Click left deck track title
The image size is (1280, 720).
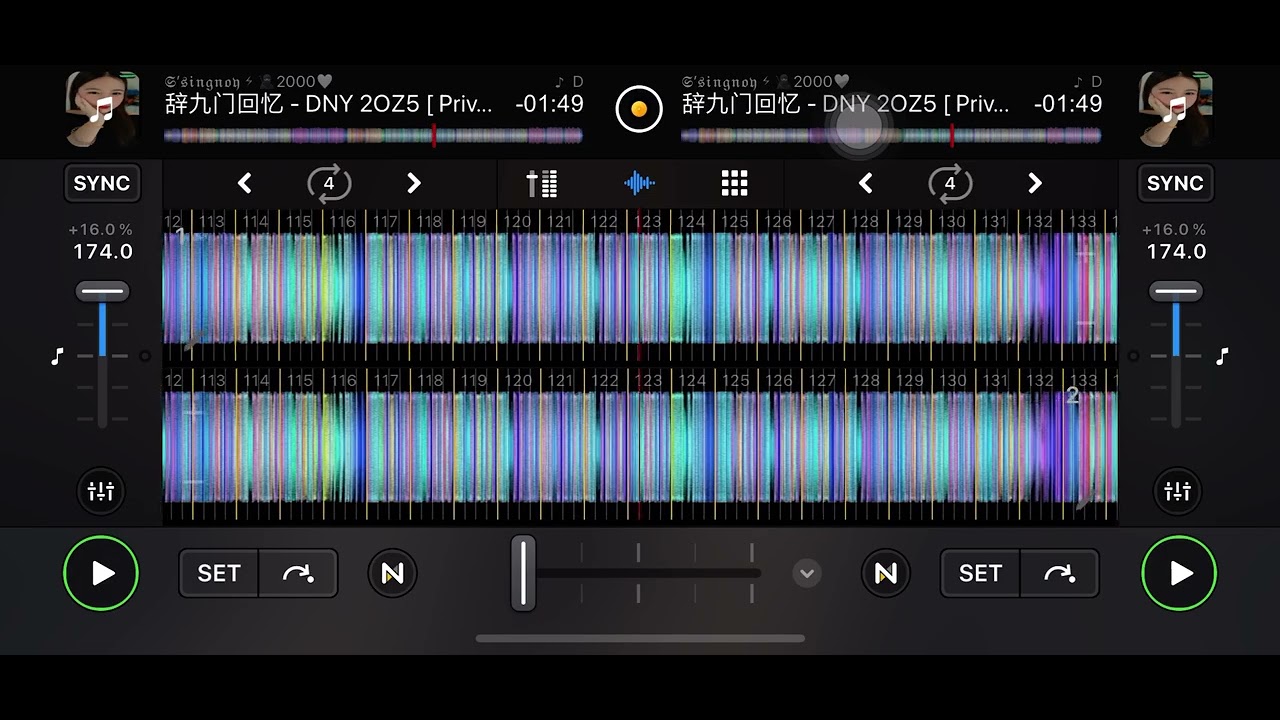(x=329, y=104)
